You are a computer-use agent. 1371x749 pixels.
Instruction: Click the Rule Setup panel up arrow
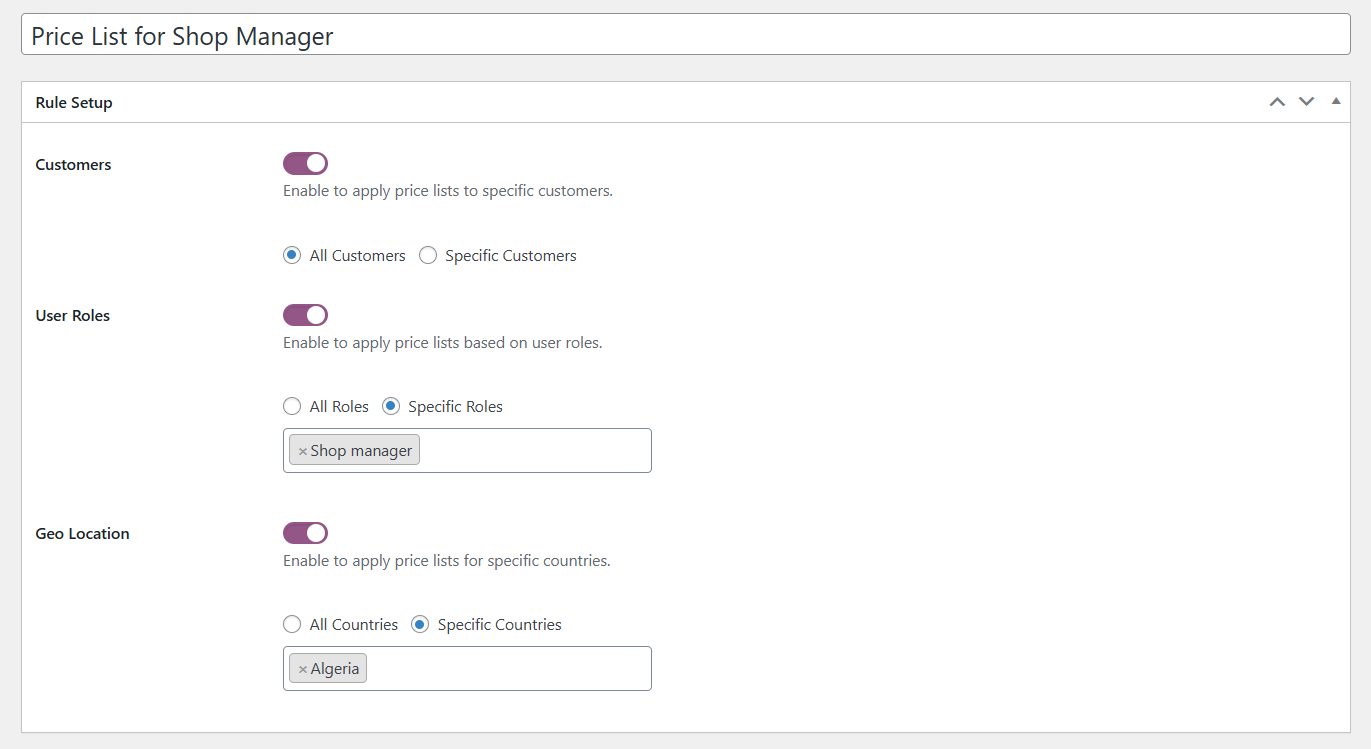pos(1277,101)
